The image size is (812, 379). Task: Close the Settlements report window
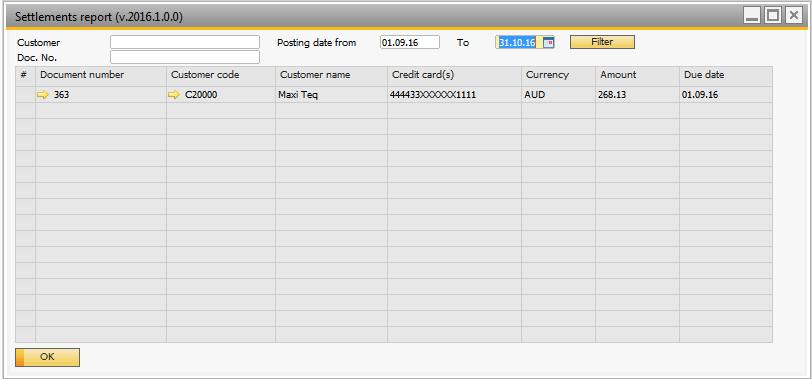[793, 16]
